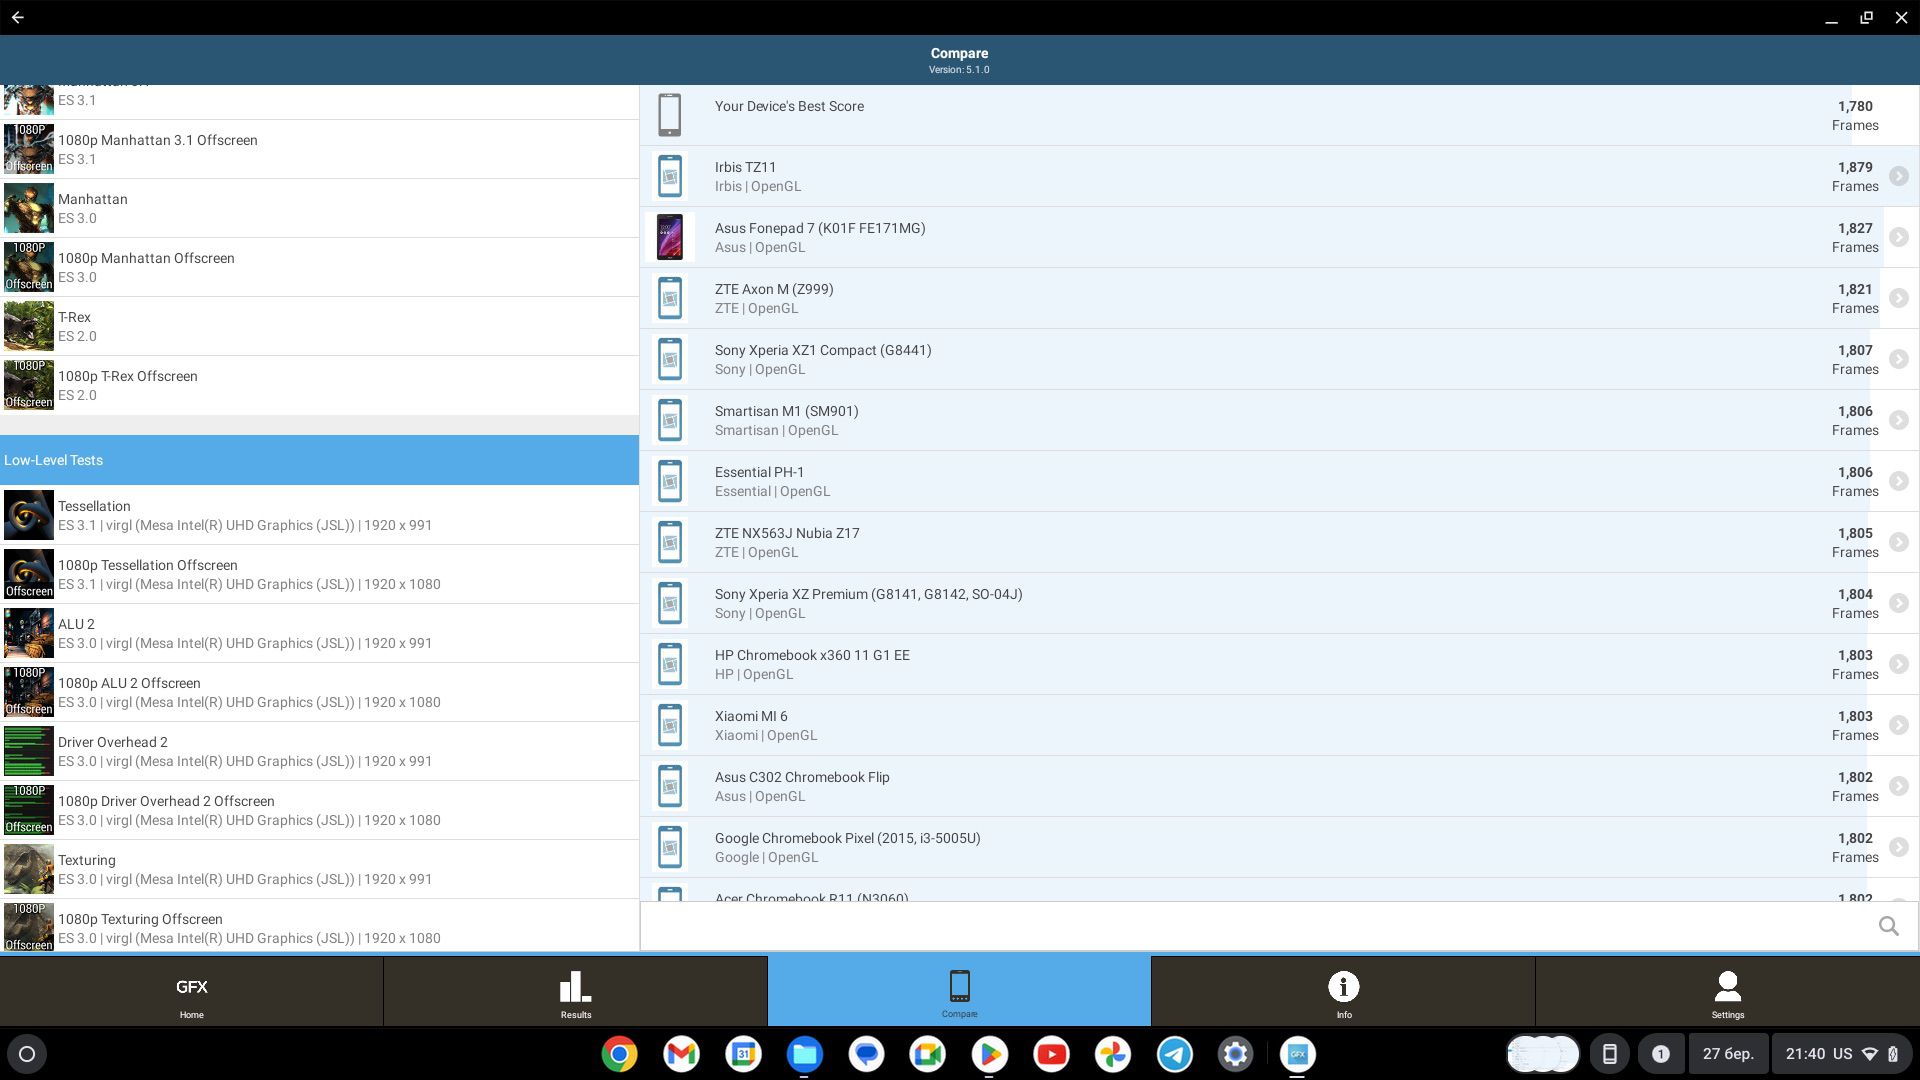Click the T-Rex test thumbnail
This screenshot has width=1920, height=1080.
point(29,326)
